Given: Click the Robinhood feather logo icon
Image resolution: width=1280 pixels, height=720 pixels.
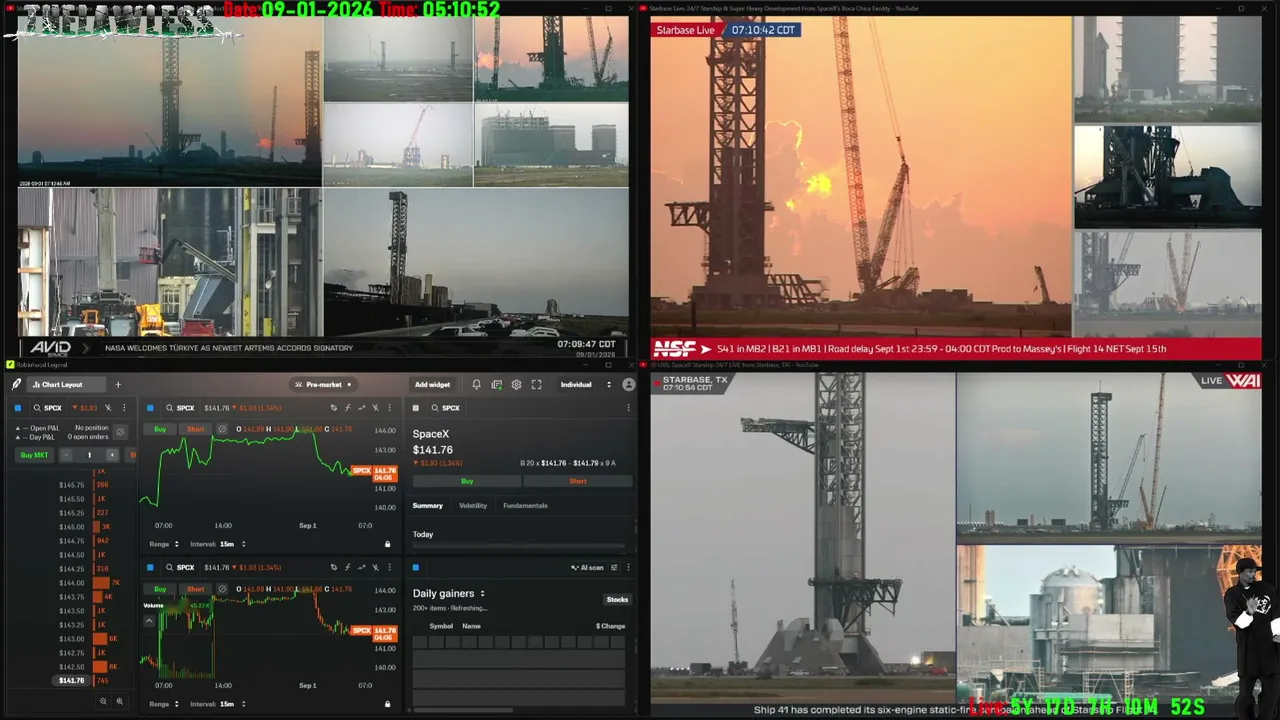Looking at the screenshot, I should click(x=17, y=384).
